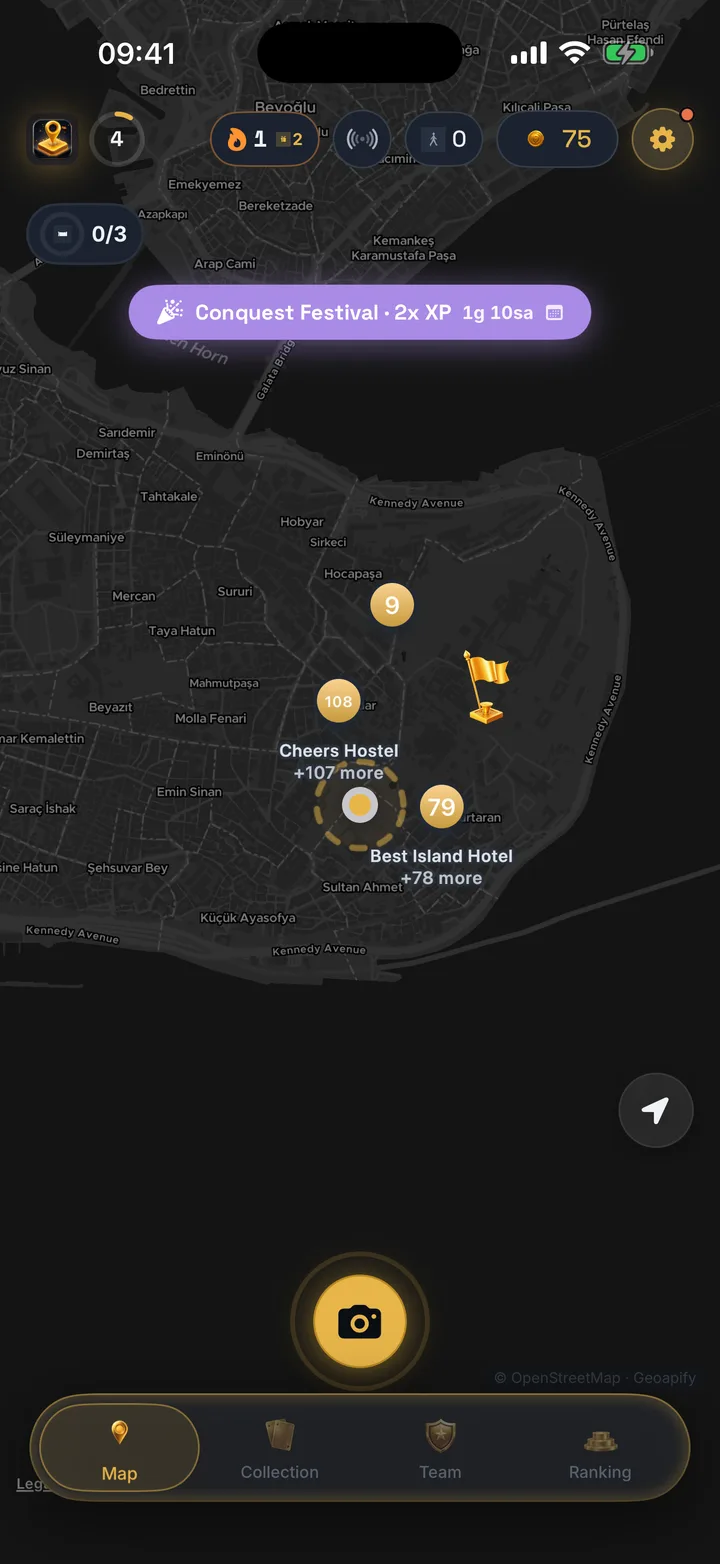Open the Geoapify attribution link
720x1564 pixels.
(x=664, y=1378)
